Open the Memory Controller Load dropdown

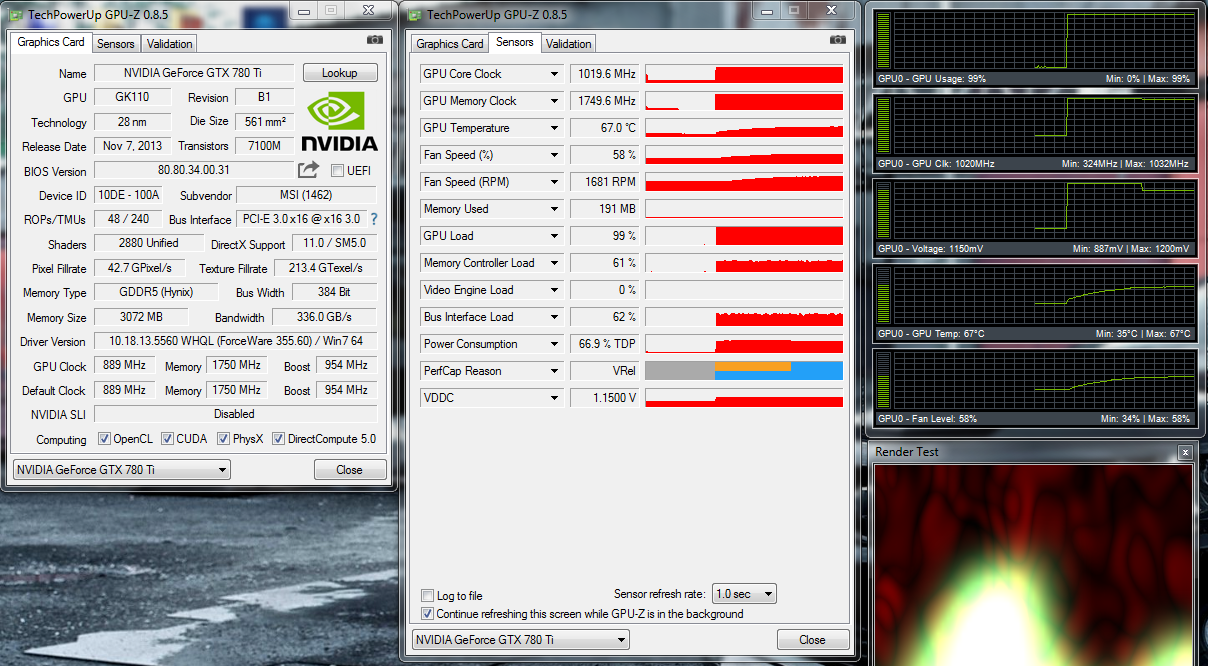tap(554, 263)
